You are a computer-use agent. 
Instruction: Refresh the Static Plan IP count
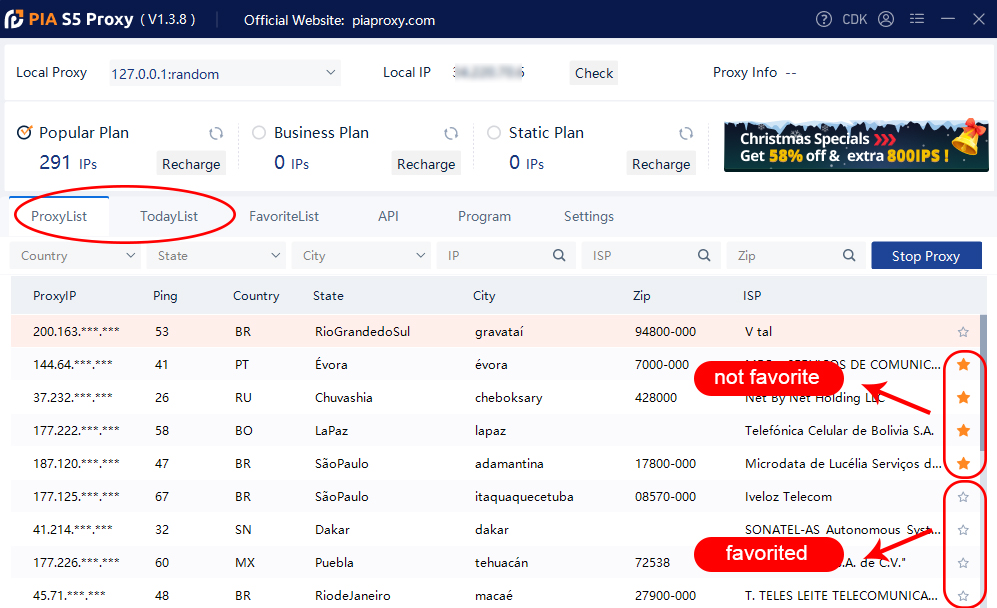click(x=685, y=134)
